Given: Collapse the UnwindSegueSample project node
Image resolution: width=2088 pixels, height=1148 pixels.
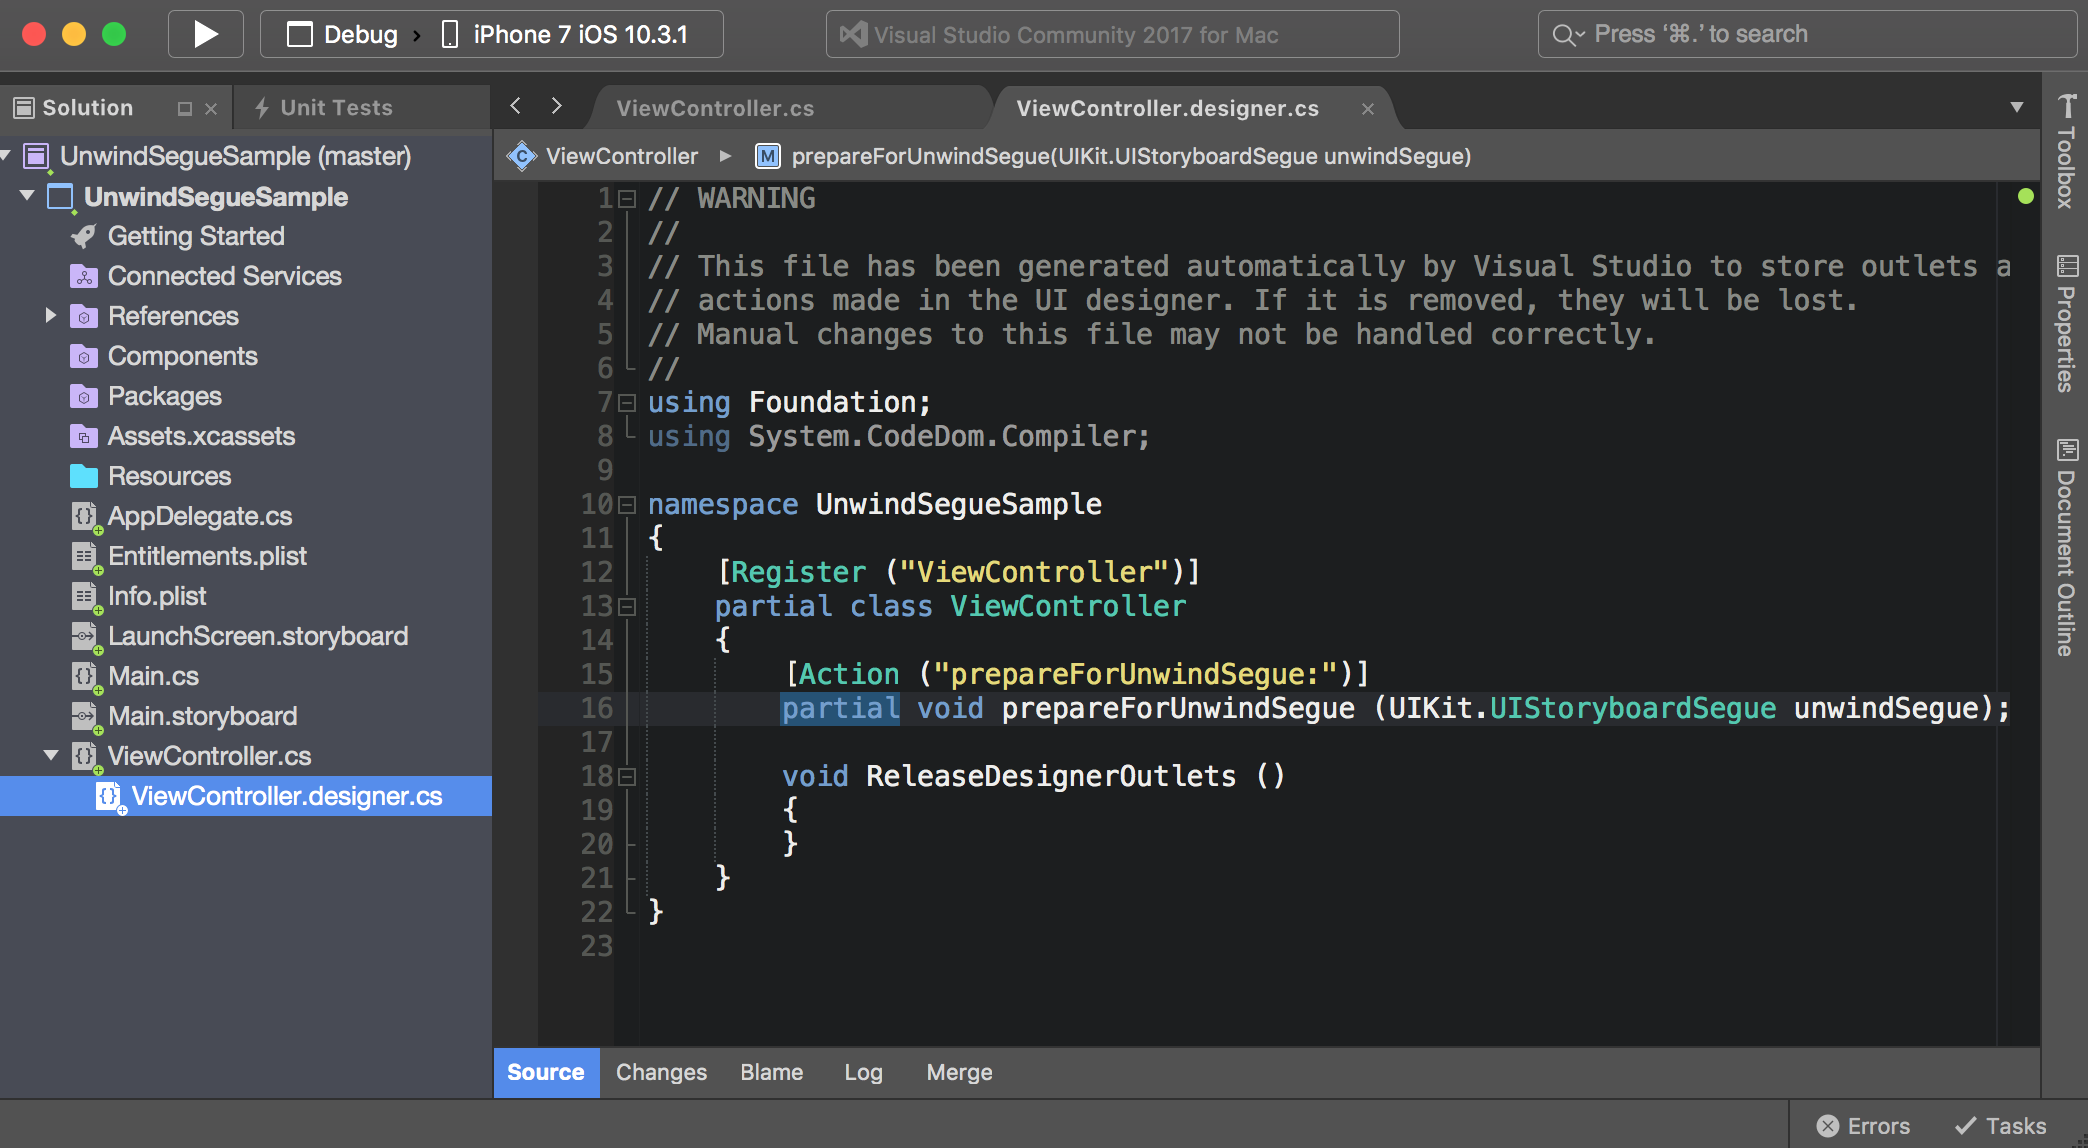Looking at the screenshot, I should tap(27, 195).
